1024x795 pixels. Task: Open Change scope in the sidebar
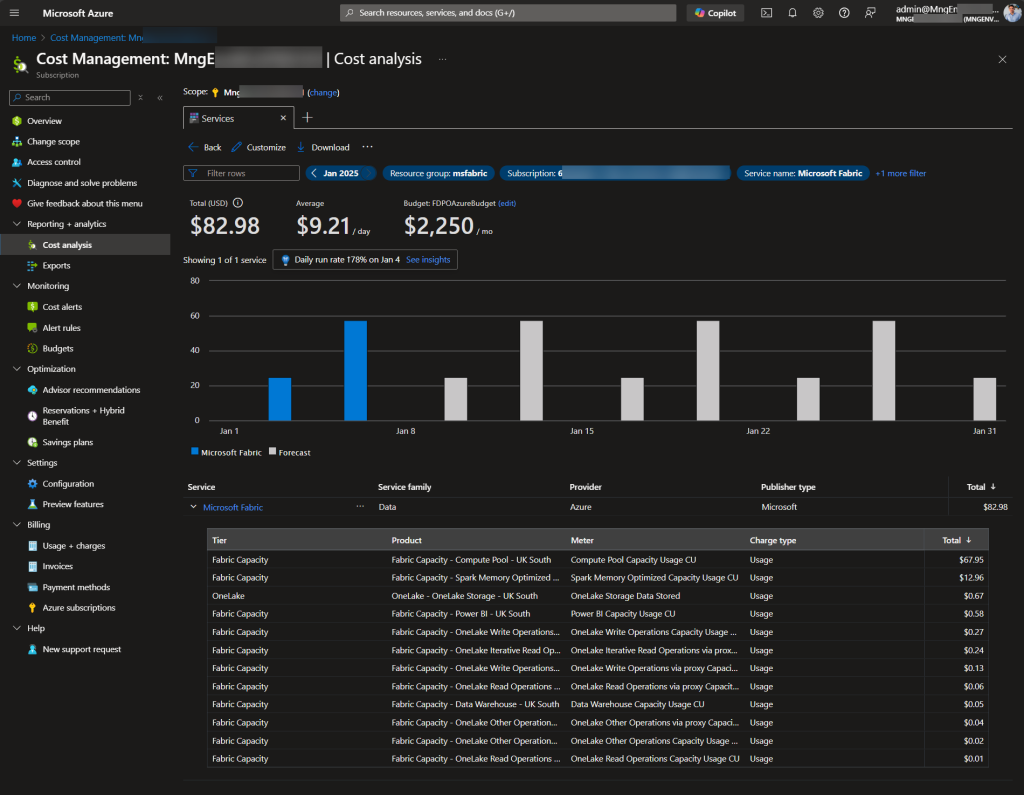pos(53,142)
